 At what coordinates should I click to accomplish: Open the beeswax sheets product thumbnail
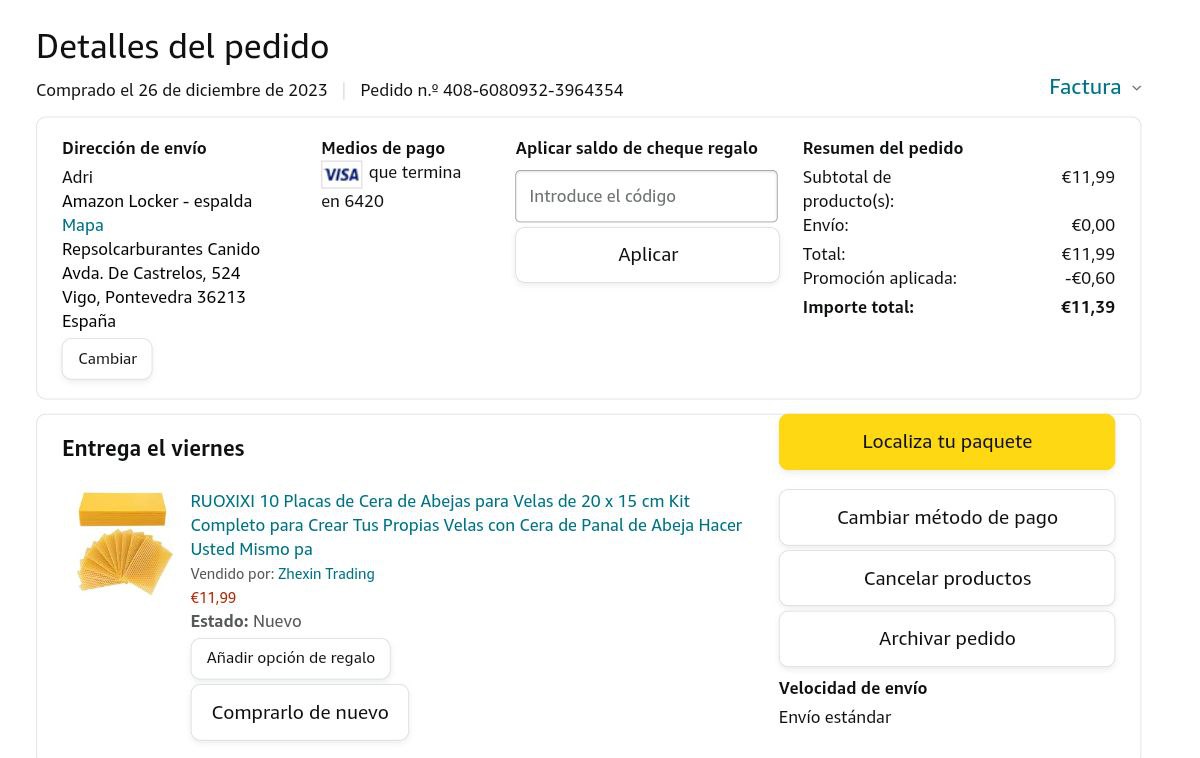(124, 544)
